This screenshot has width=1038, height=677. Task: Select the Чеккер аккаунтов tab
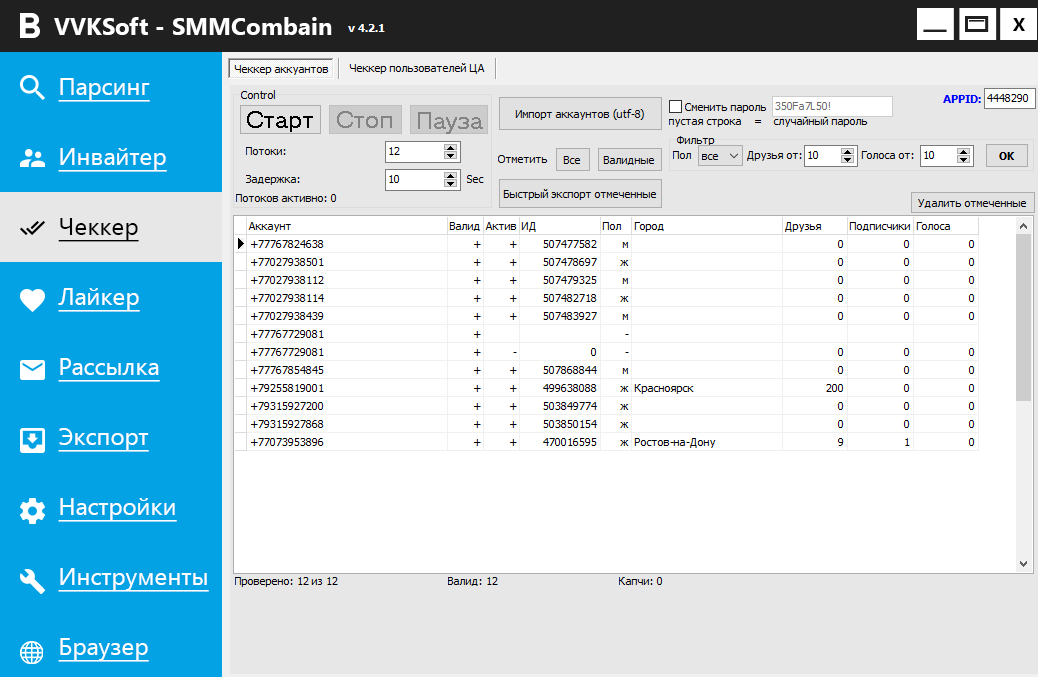click(281, 69)
